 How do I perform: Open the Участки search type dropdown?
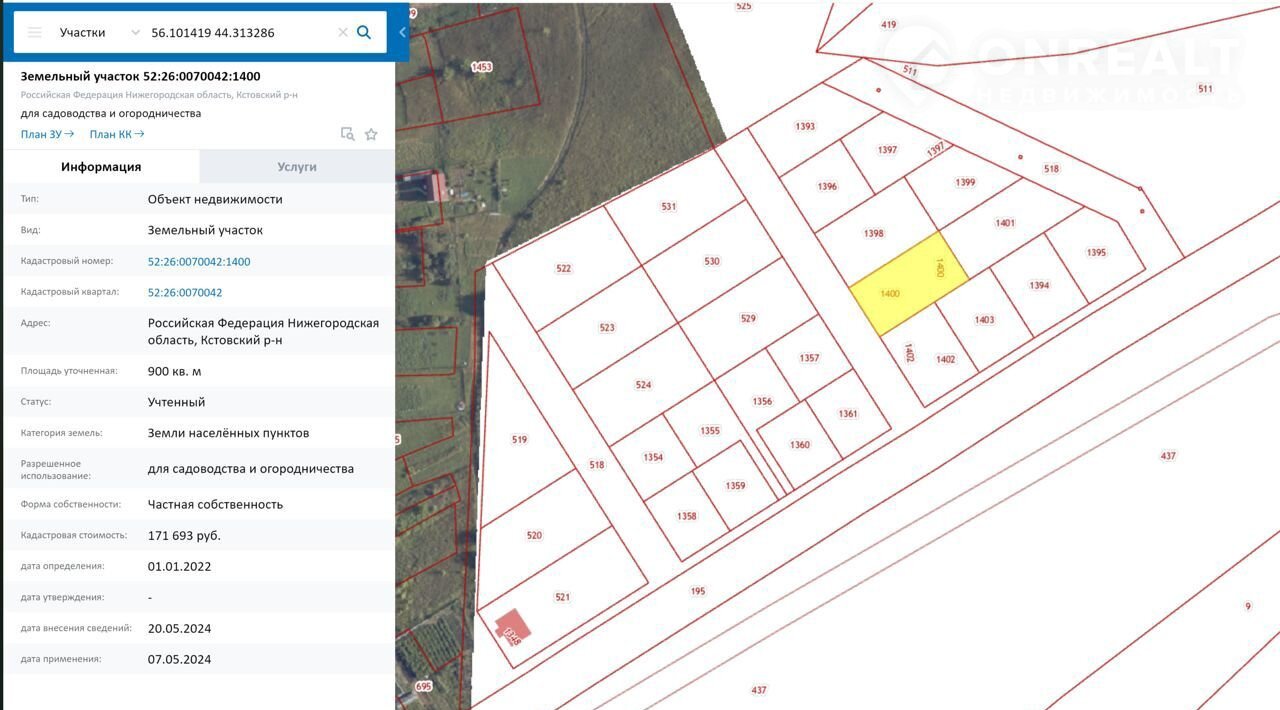[x=98, y=32]
